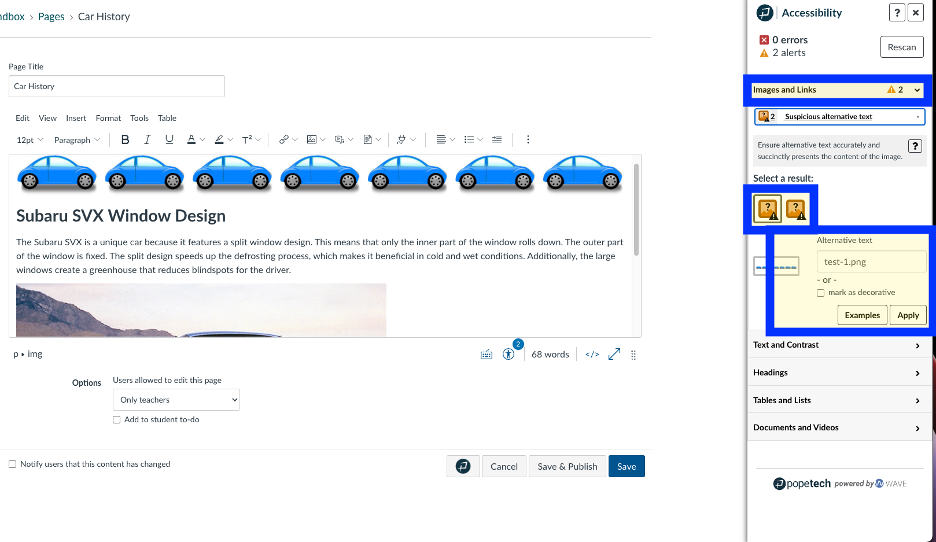Open the Table menu

(167, 118)
